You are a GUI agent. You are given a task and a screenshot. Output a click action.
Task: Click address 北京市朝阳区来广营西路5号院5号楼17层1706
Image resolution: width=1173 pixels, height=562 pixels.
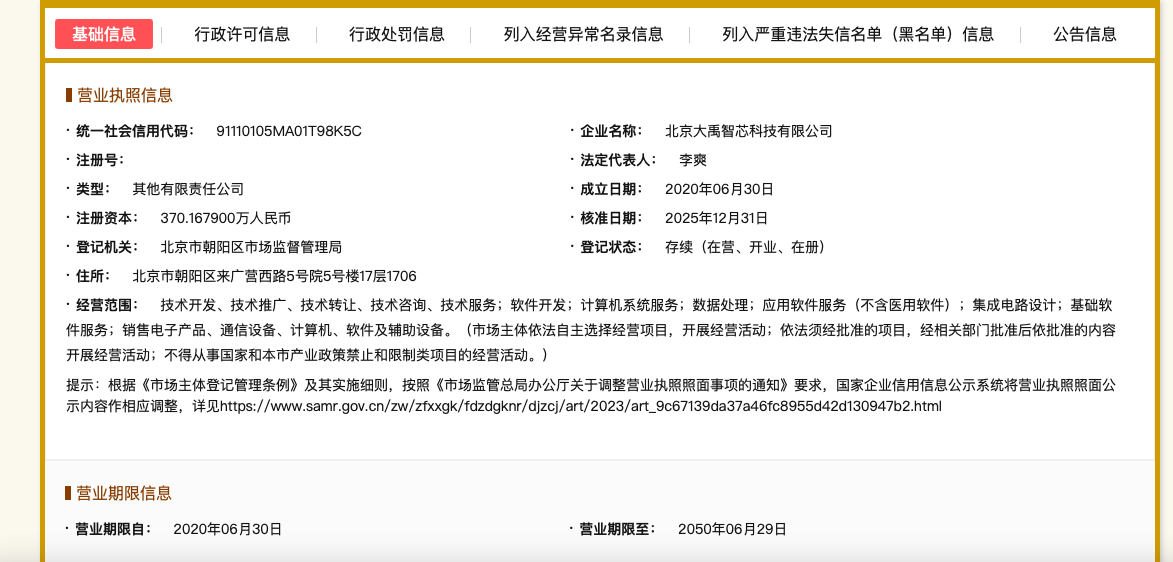click(274, 276)
